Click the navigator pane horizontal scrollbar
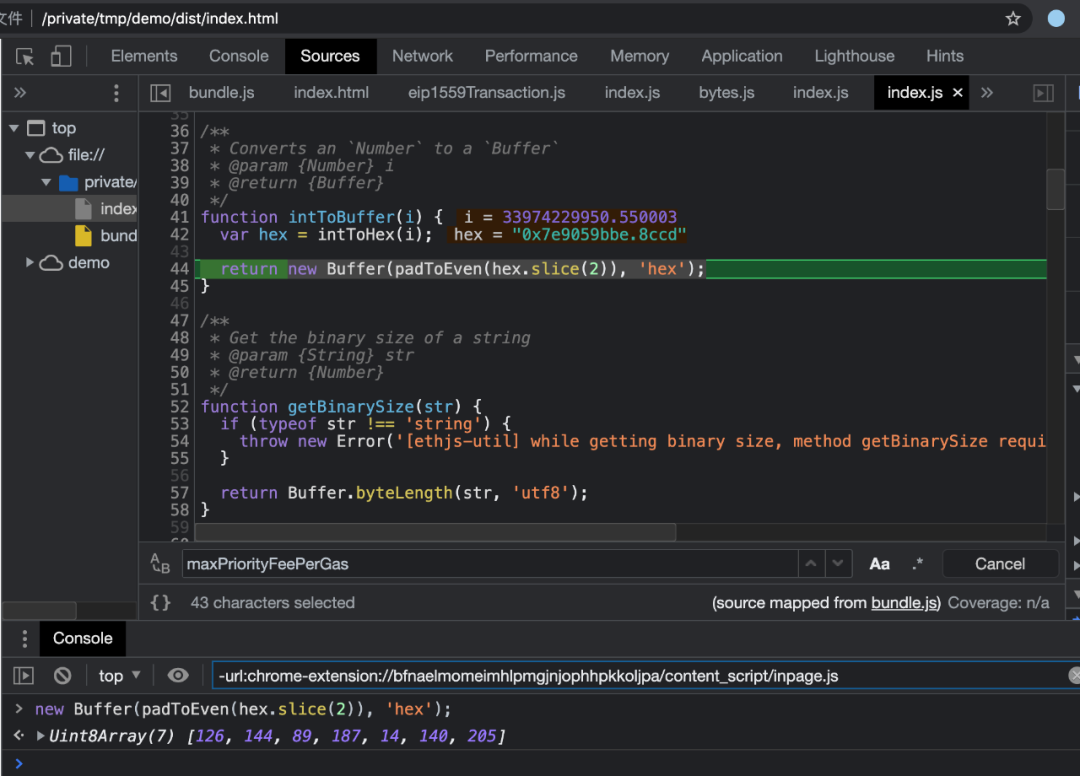Screen dimensions: 1080x776 point(39,611)
